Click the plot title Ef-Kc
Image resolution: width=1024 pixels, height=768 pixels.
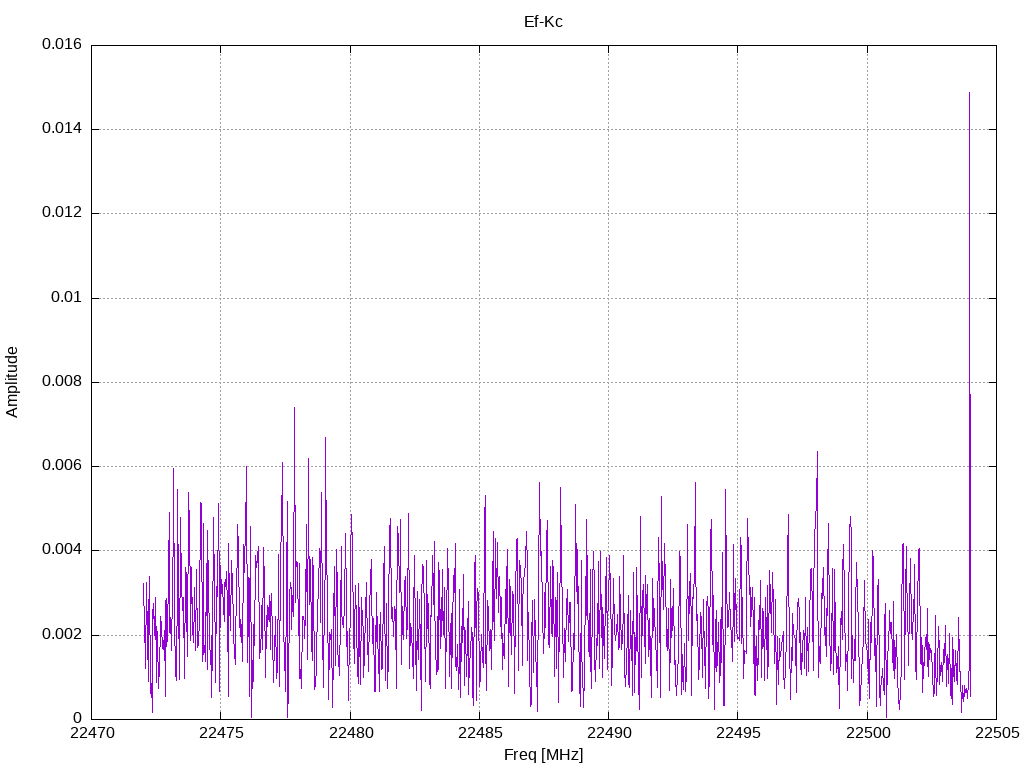tap(543, 21)
